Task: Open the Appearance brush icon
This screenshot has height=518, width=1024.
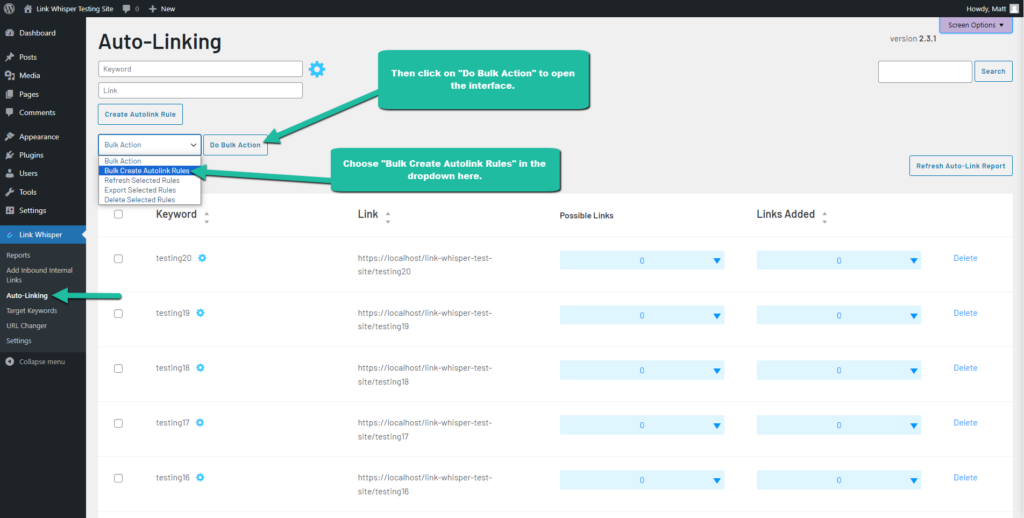Action: pyautogui.click(x=10, y=137)
